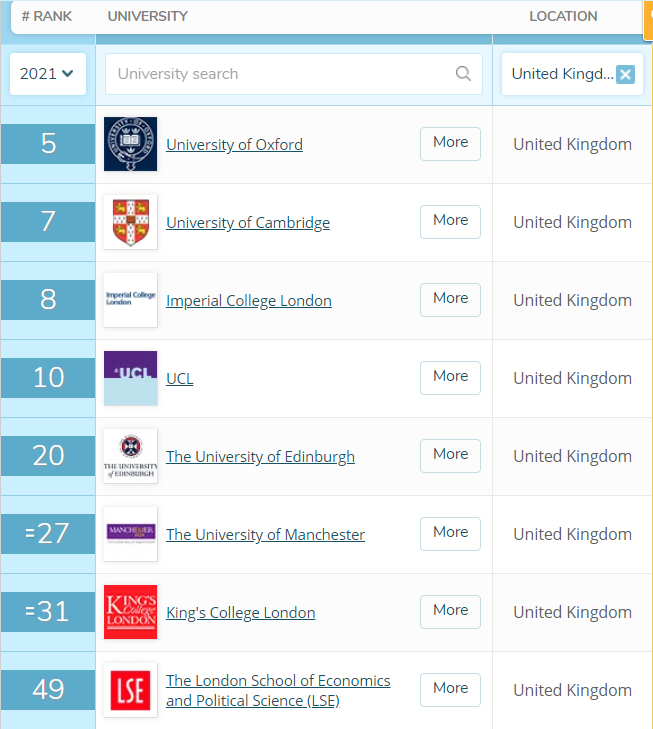Click the LOCATION column header
The width and height of the screenshot is (653, 729).
coord(563,16)
